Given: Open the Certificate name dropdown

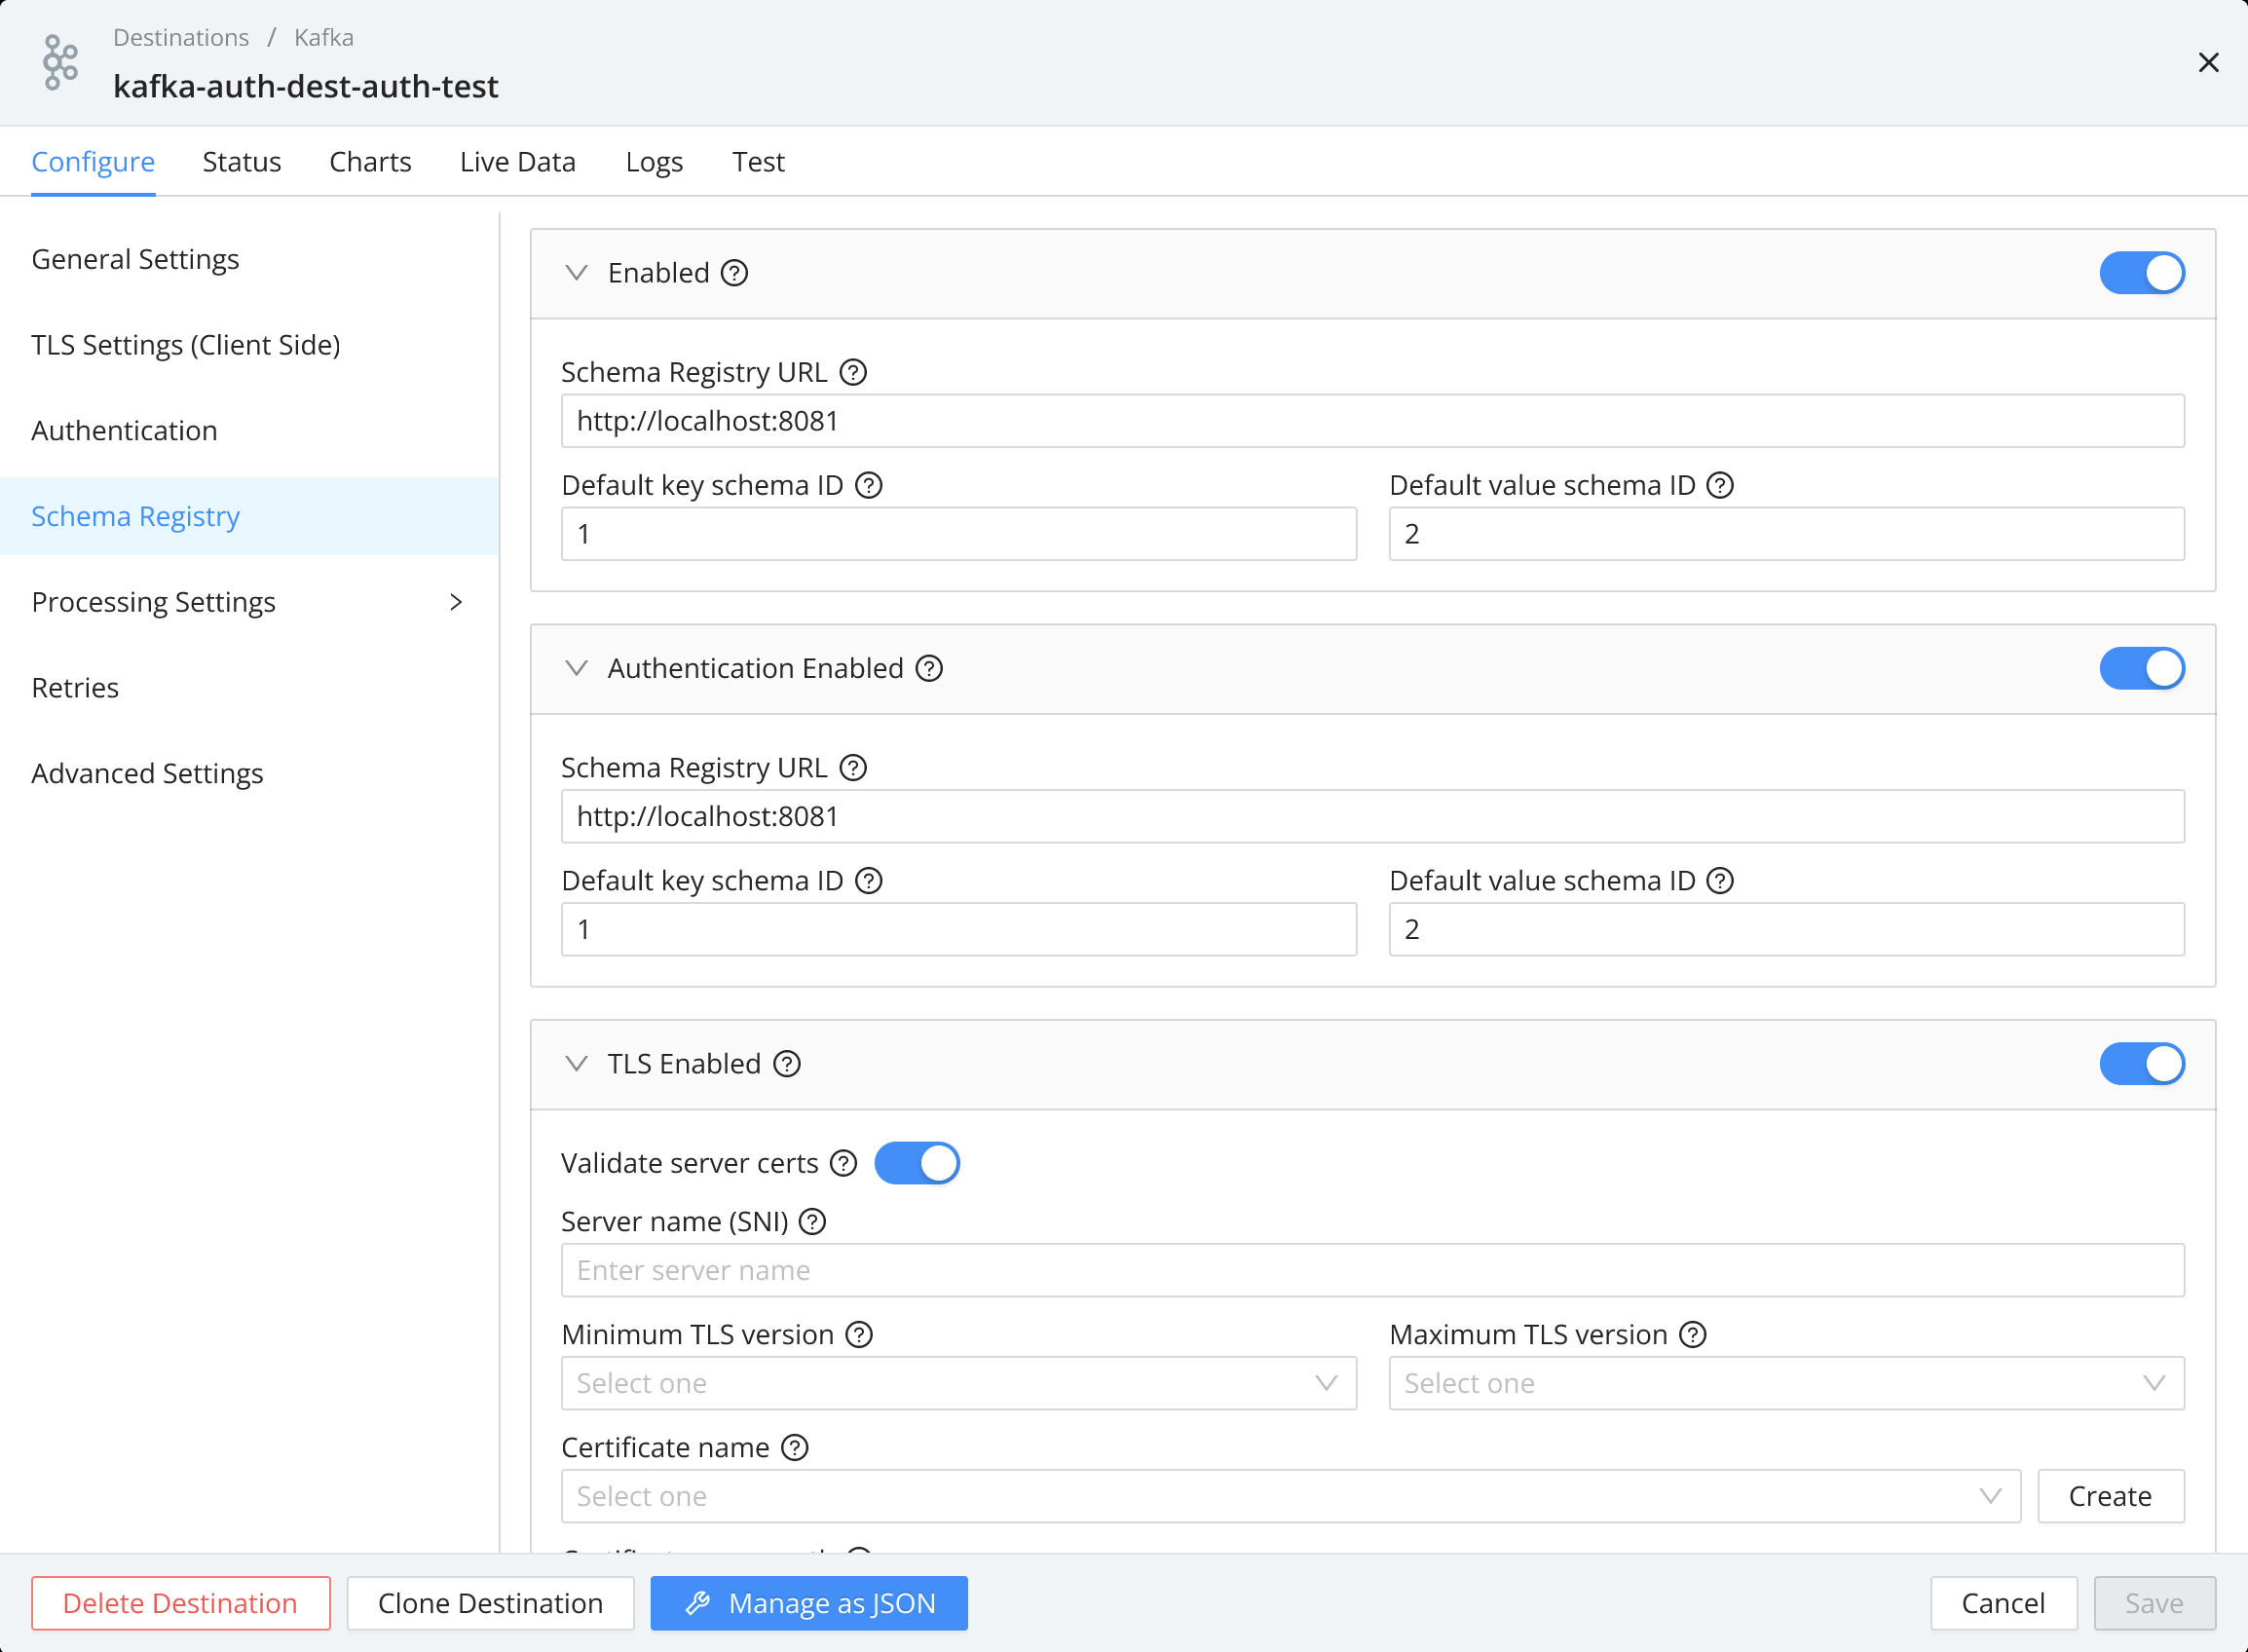Looking at the screenshot, I should [x=1290, y=1496].
